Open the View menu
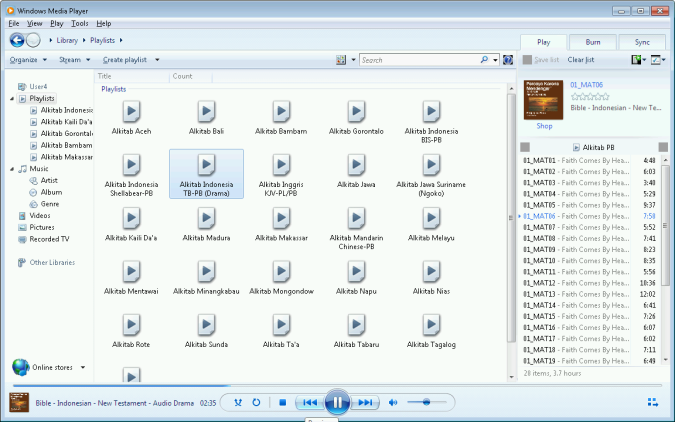Image resolution: width=675 pixels, height=422 pixels. (34, 23)
